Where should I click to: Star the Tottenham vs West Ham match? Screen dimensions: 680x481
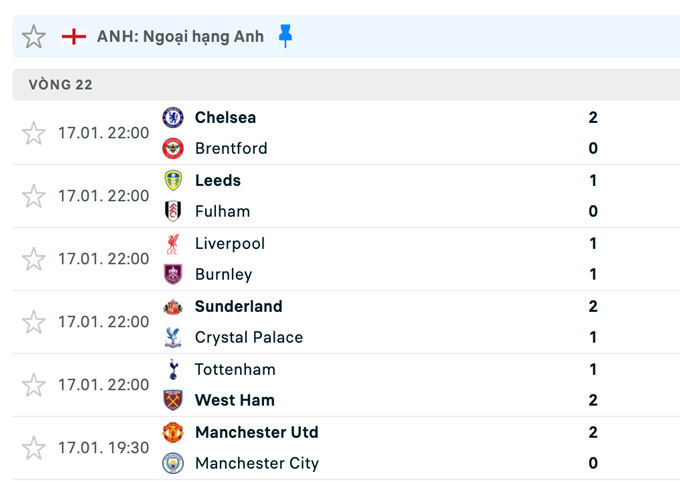click(34, 385)
